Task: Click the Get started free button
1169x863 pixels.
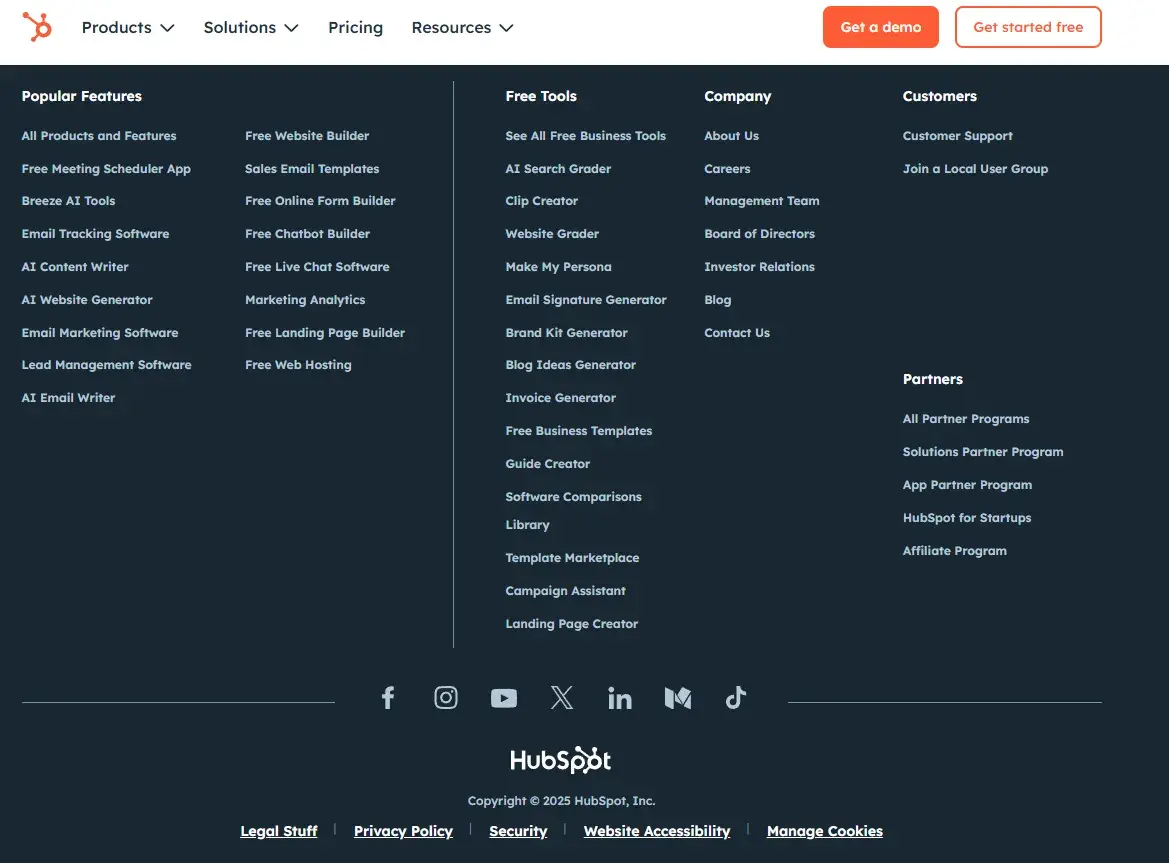Action: coord(1028,28)
